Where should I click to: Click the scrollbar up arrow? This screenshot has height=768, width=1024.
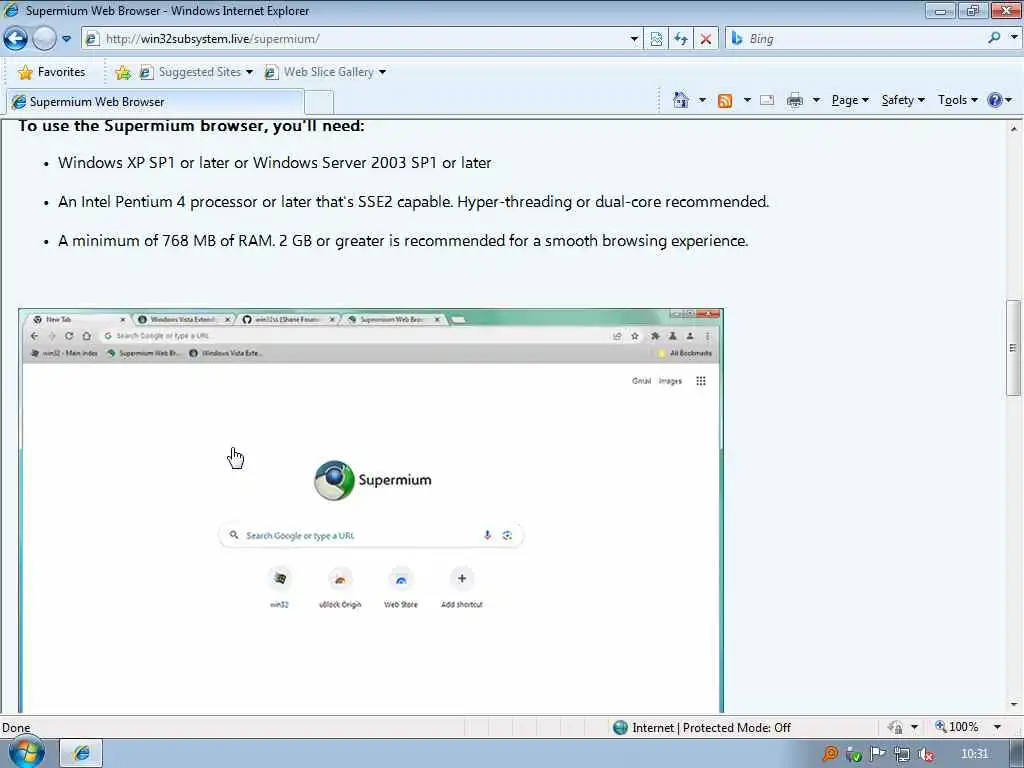tap(1014, 129)
